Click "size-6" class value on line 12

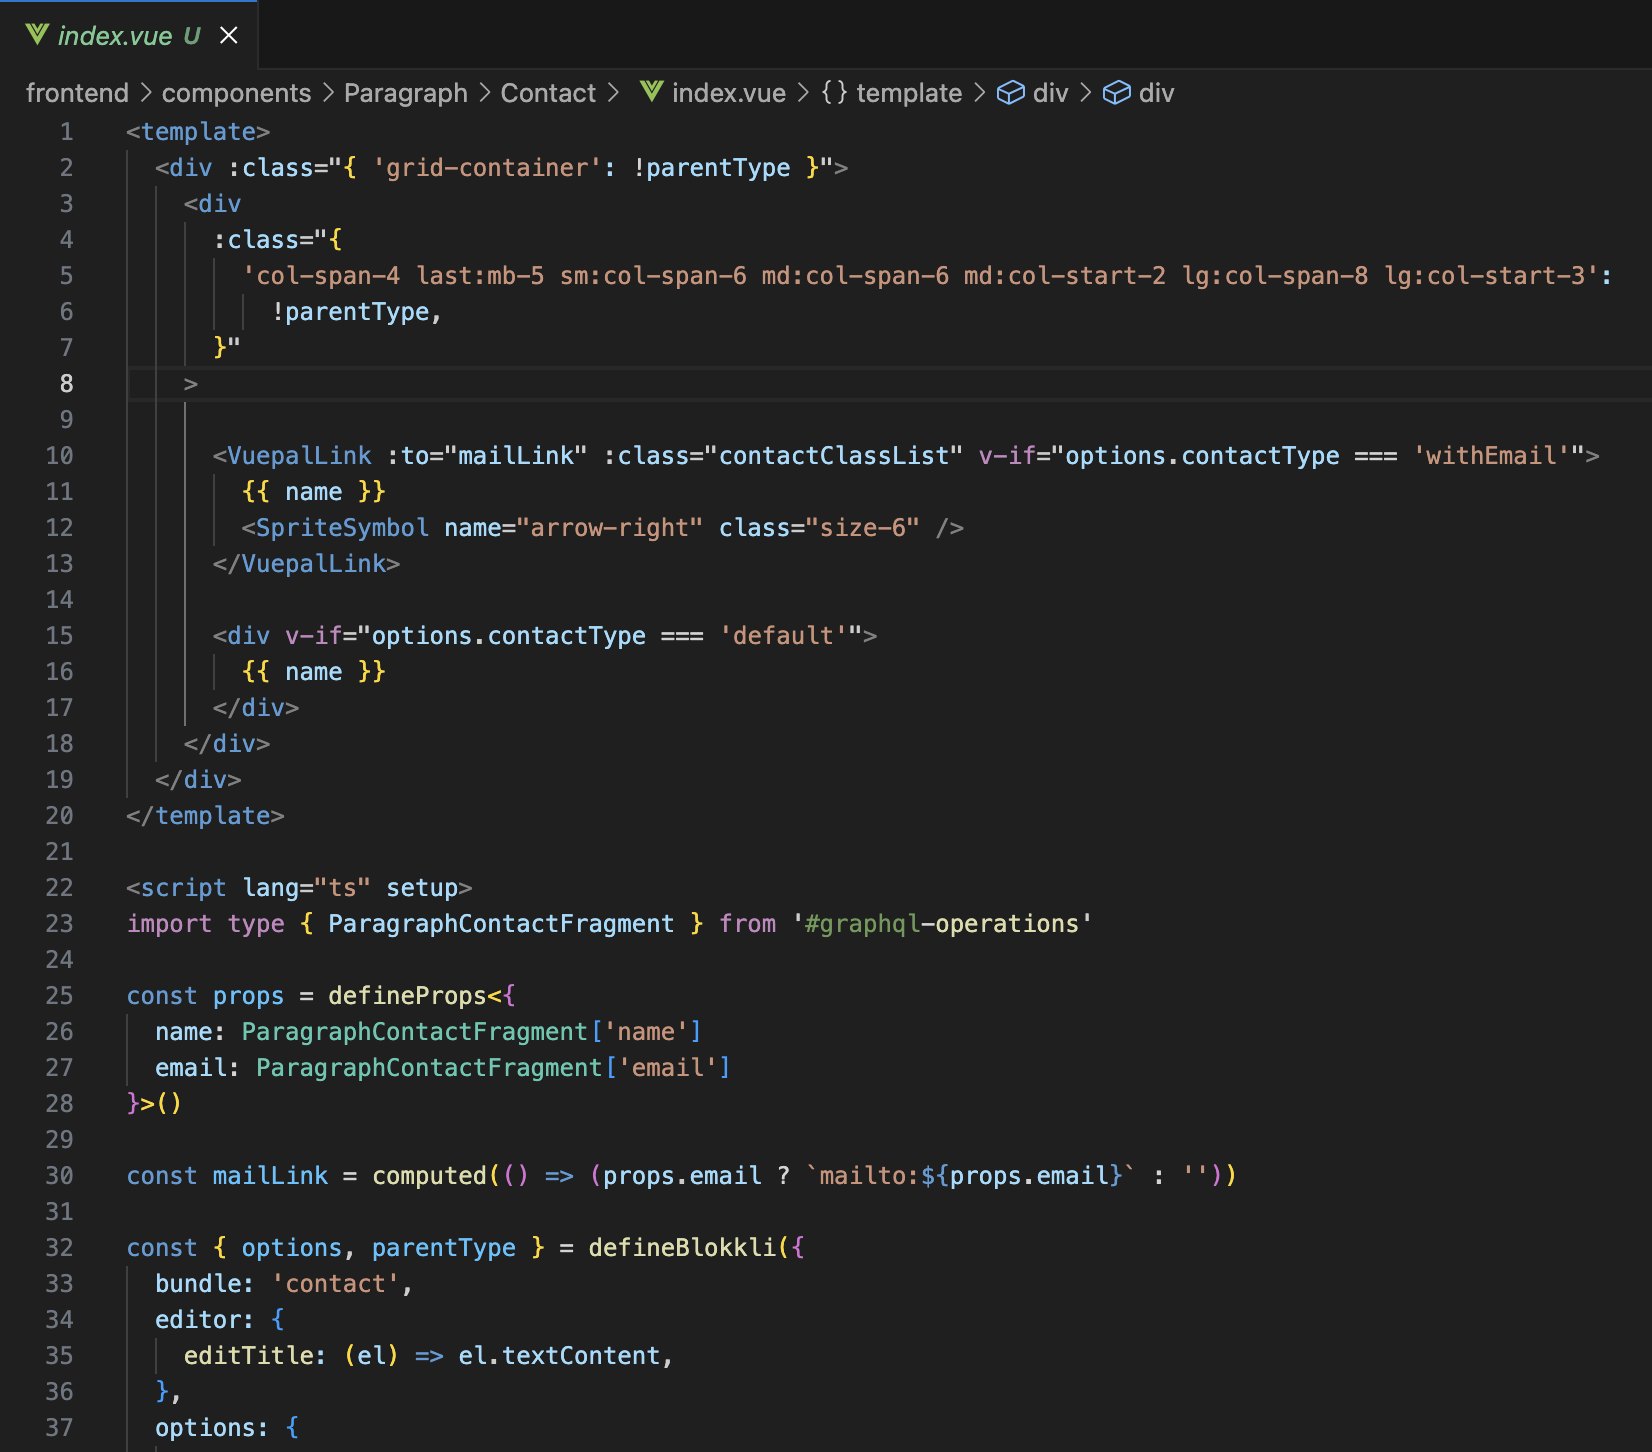862,528
